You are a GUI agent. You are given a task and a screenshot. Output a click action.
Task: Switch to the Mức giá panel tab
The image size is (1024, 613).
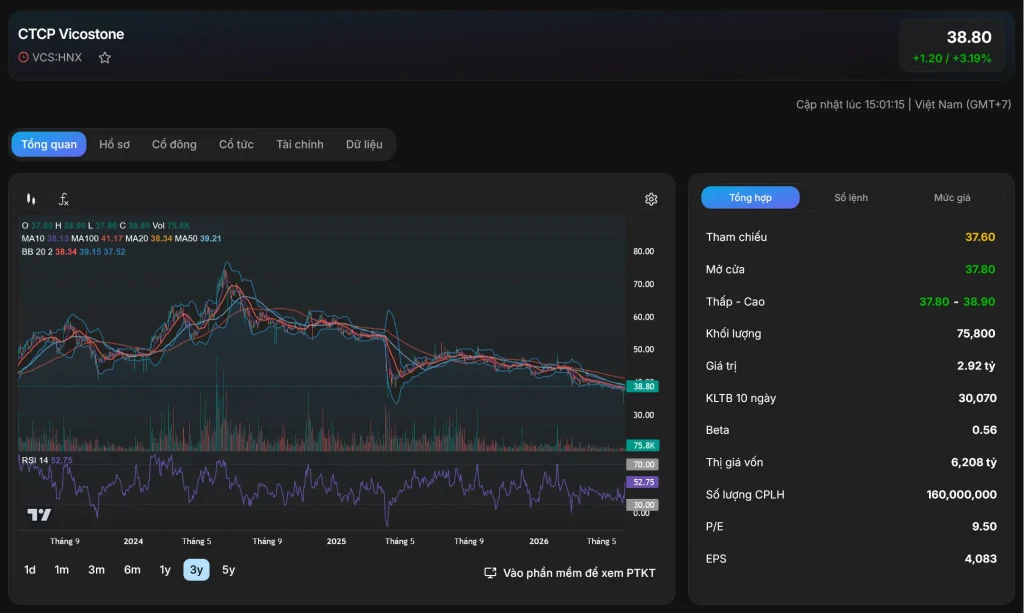click(952, 198)
